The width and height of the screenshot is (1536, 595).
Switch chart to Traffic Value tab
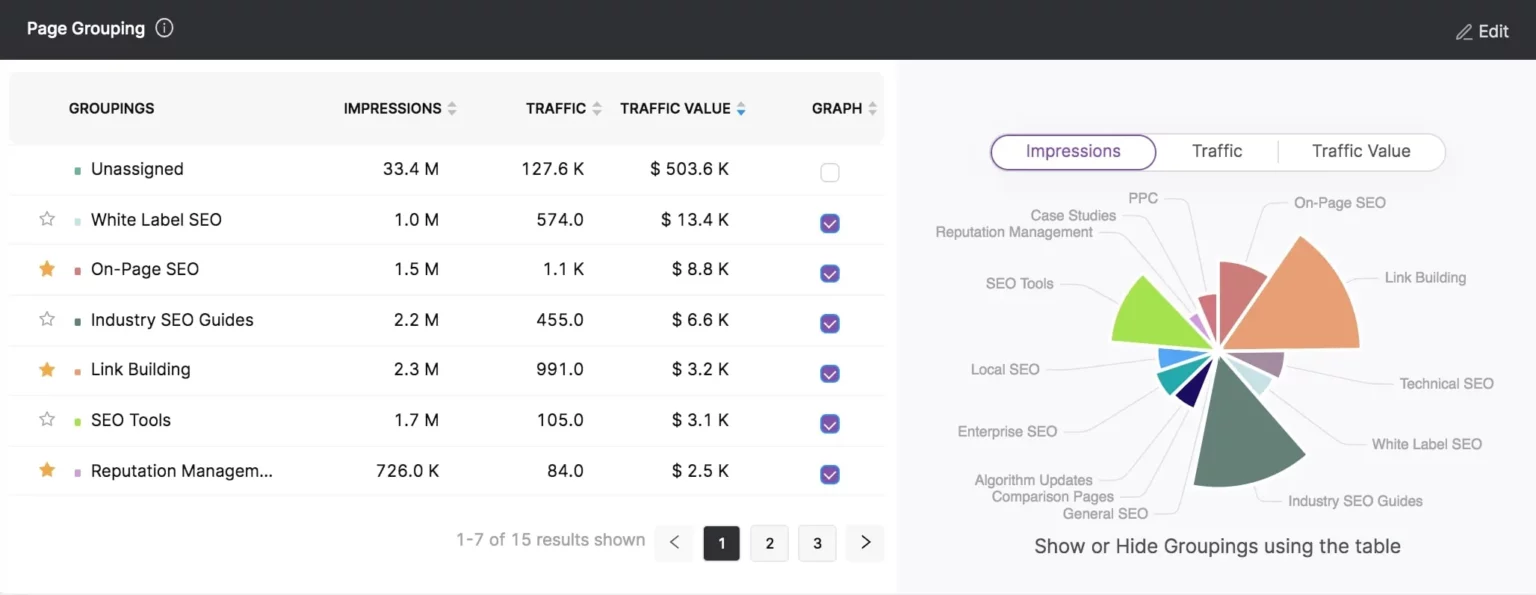(x=1360, y=152)
